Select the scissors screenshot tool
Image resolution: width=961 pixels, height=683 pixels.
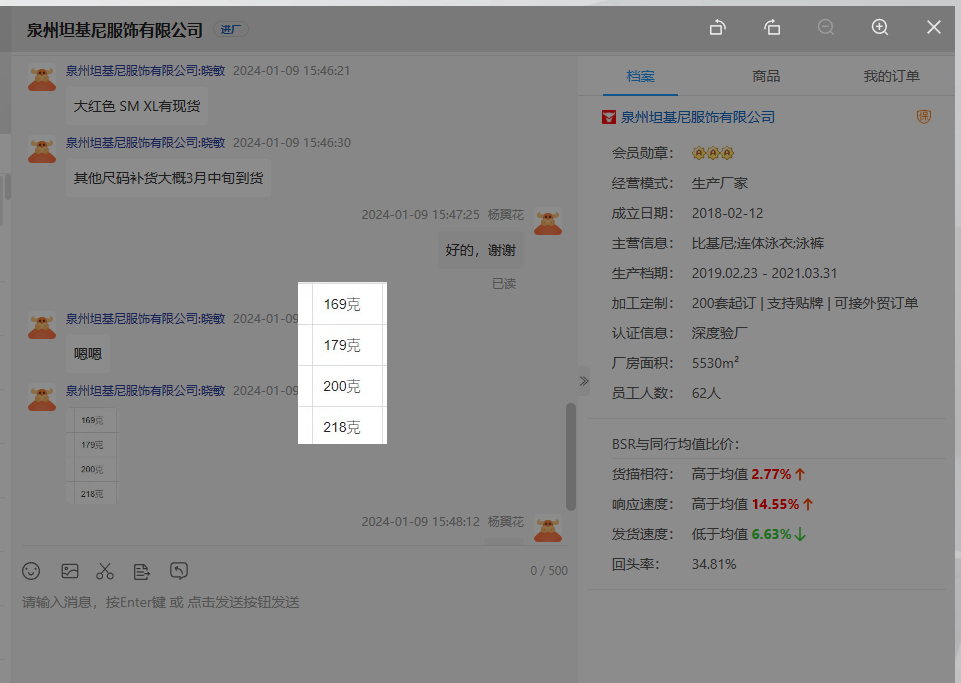(x=105, y=571)
